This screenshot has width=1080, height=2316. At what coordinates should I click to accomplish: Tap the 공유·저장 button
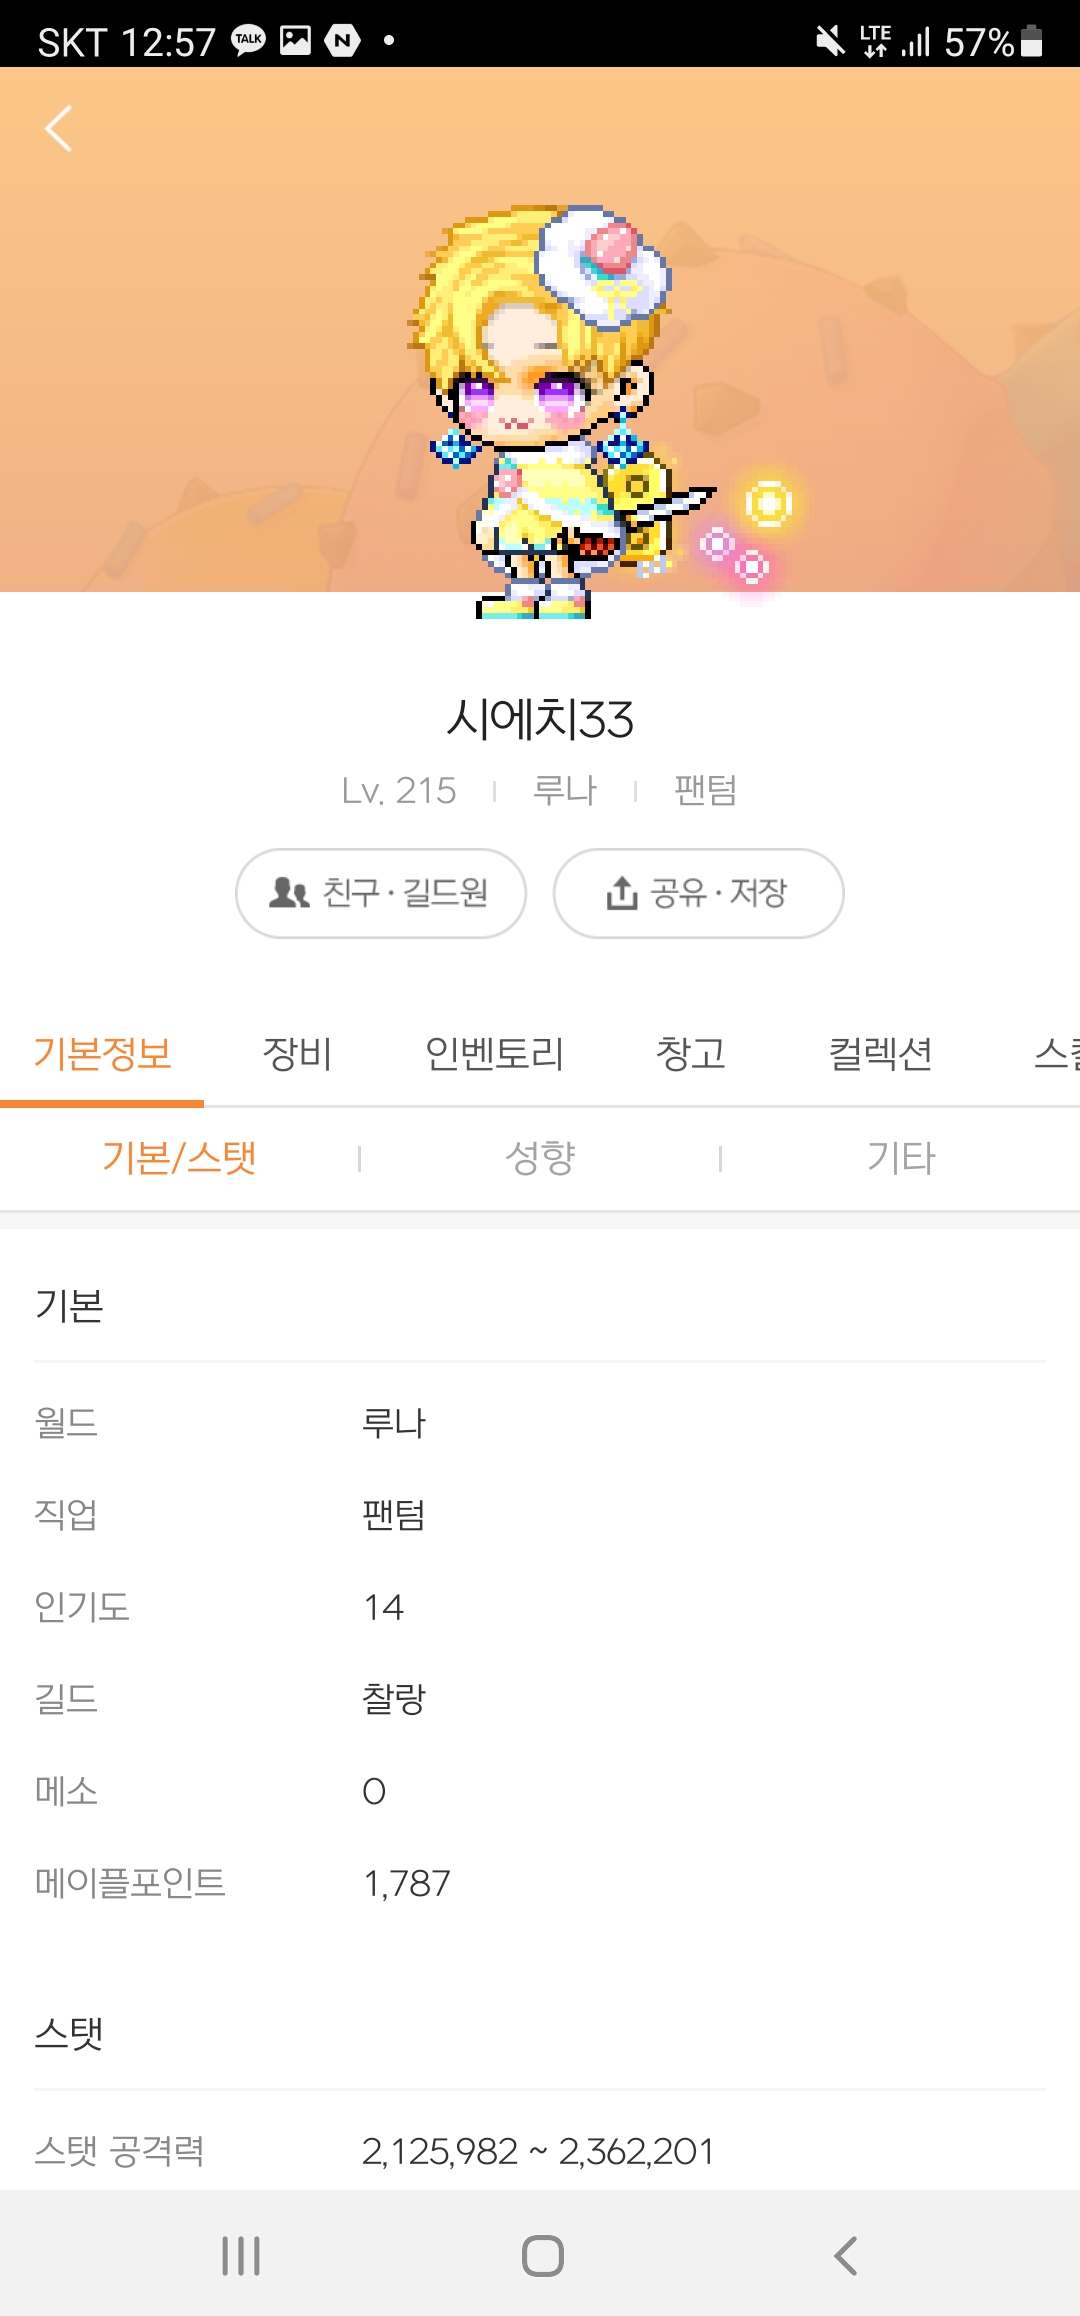[698, 893]
